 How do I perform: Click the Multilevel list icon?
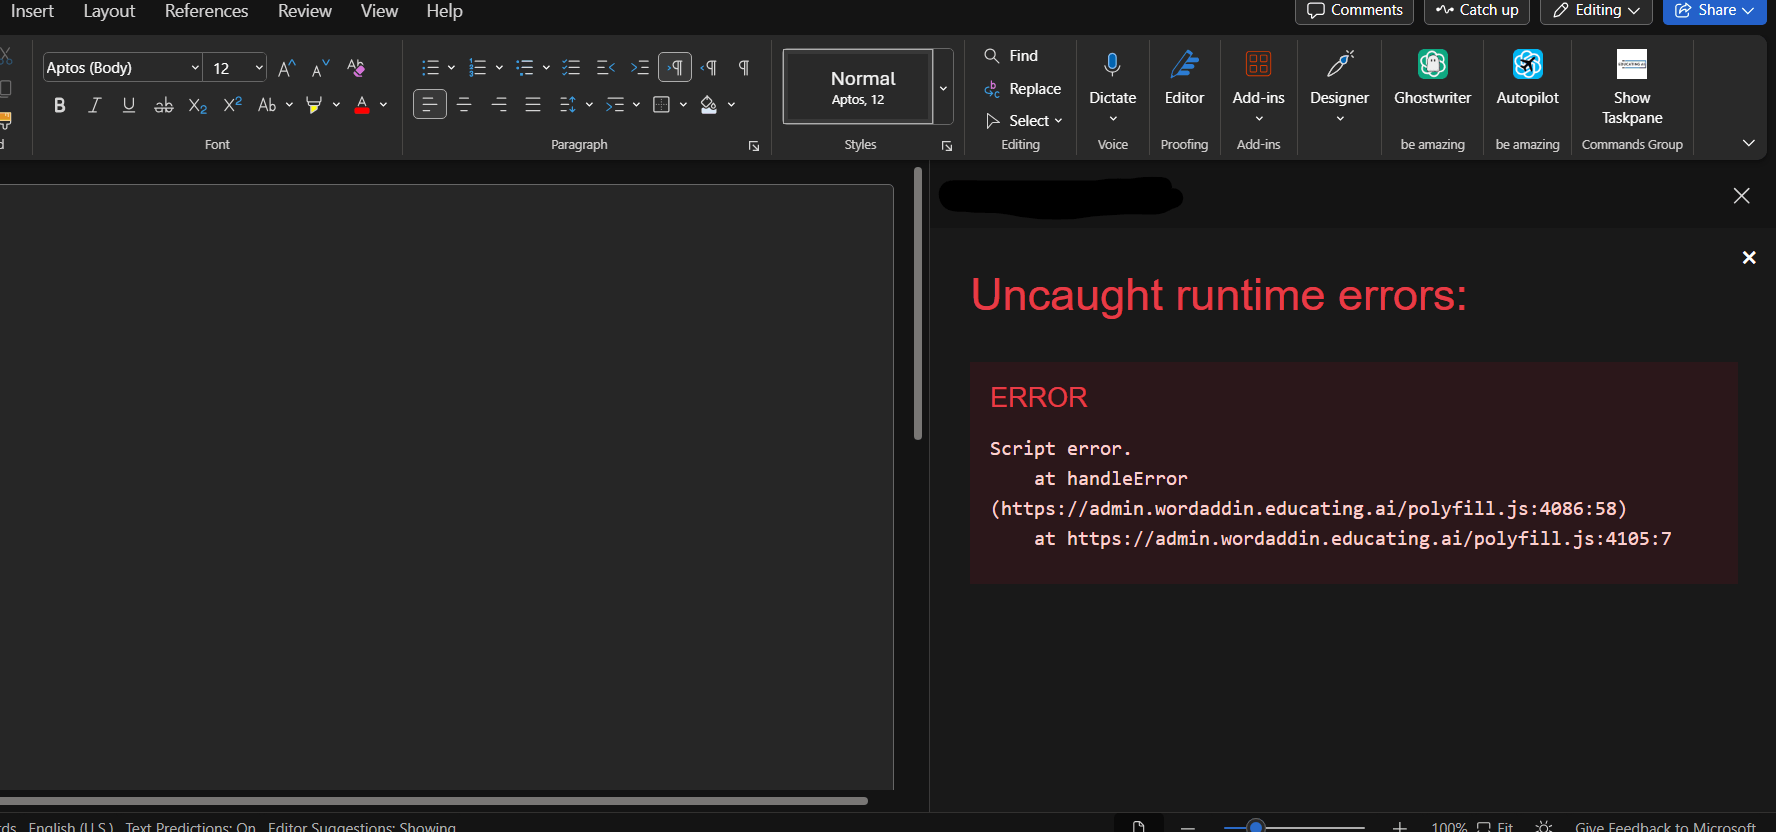pyautogui.click(x=524, y=68)
